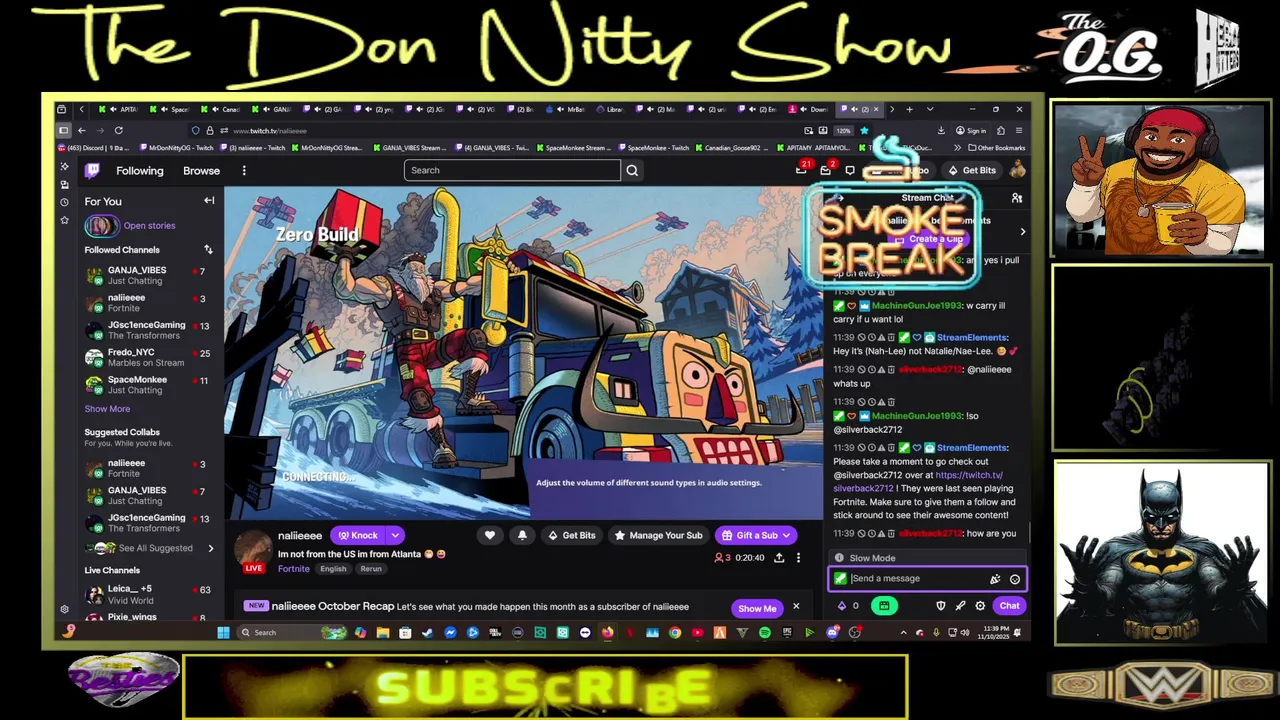Sort the Followed Channels list

click(208, 250)
